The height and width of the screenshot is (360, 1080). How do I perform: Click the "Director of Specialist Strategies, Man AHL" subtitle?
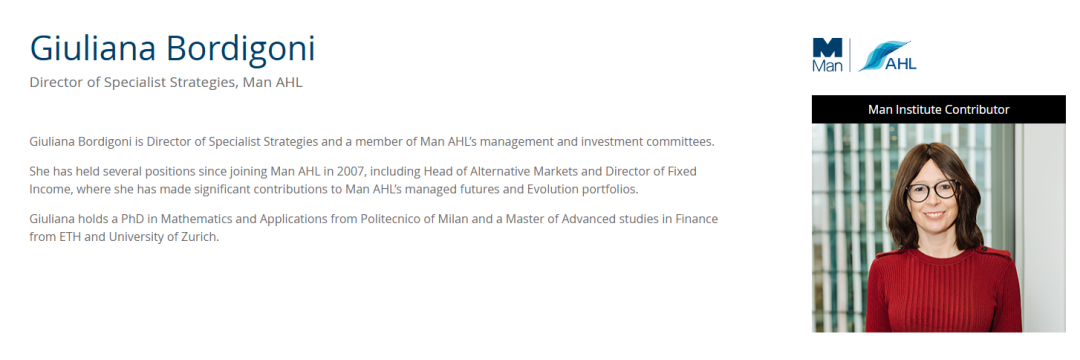166,83
